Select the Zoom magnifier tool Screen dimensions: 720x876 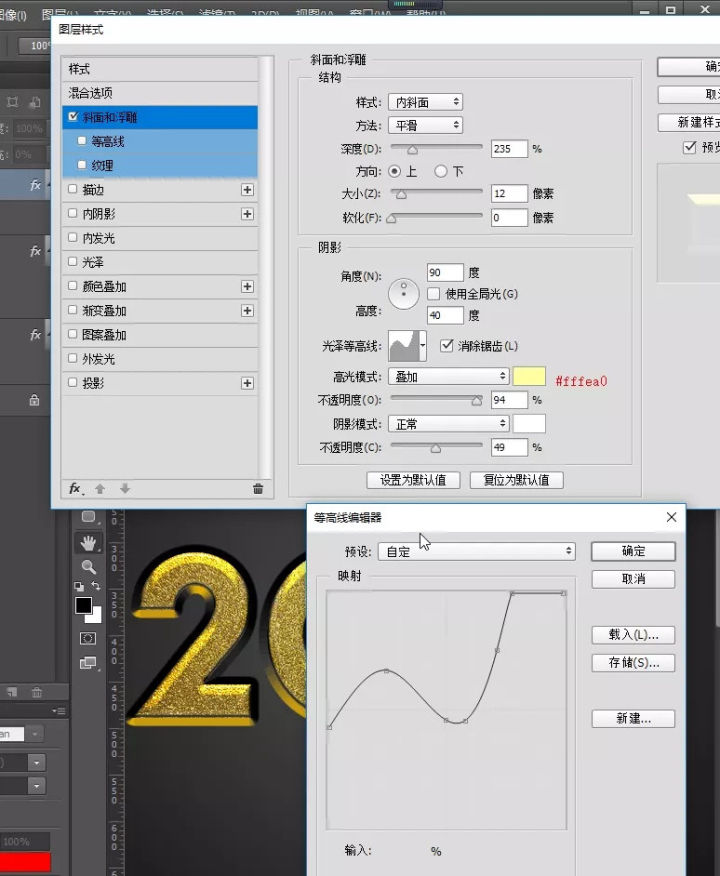tap(89, 567)
